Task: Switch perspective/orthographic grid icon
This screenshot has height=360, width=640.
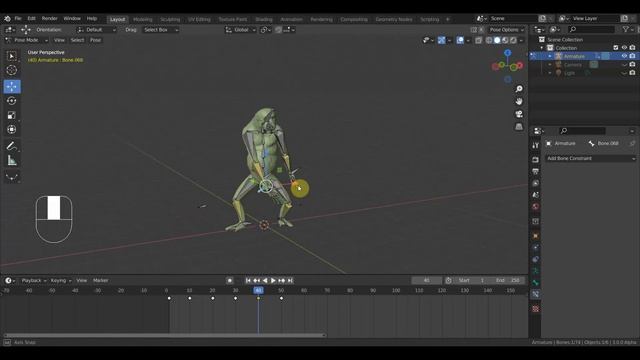Action: point(519,127)
